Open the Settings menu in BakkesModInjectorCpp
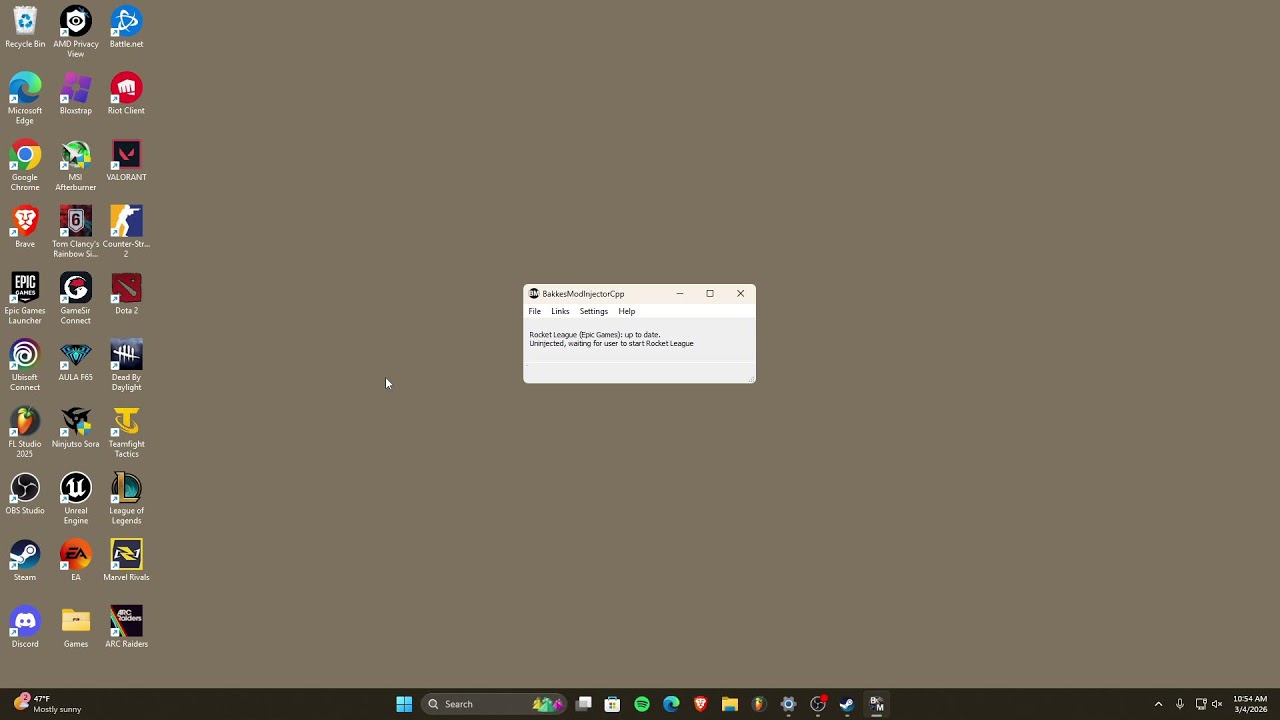The height and width of the screenshot is (720, 1280). (x=594, y=311)
